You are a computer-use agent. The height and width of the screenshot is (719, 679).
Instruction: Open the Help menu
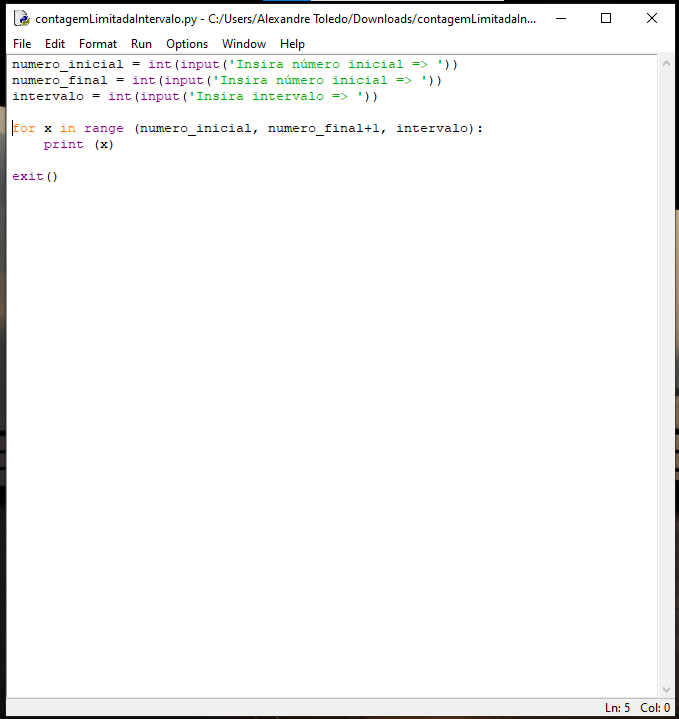click(292, 44)
